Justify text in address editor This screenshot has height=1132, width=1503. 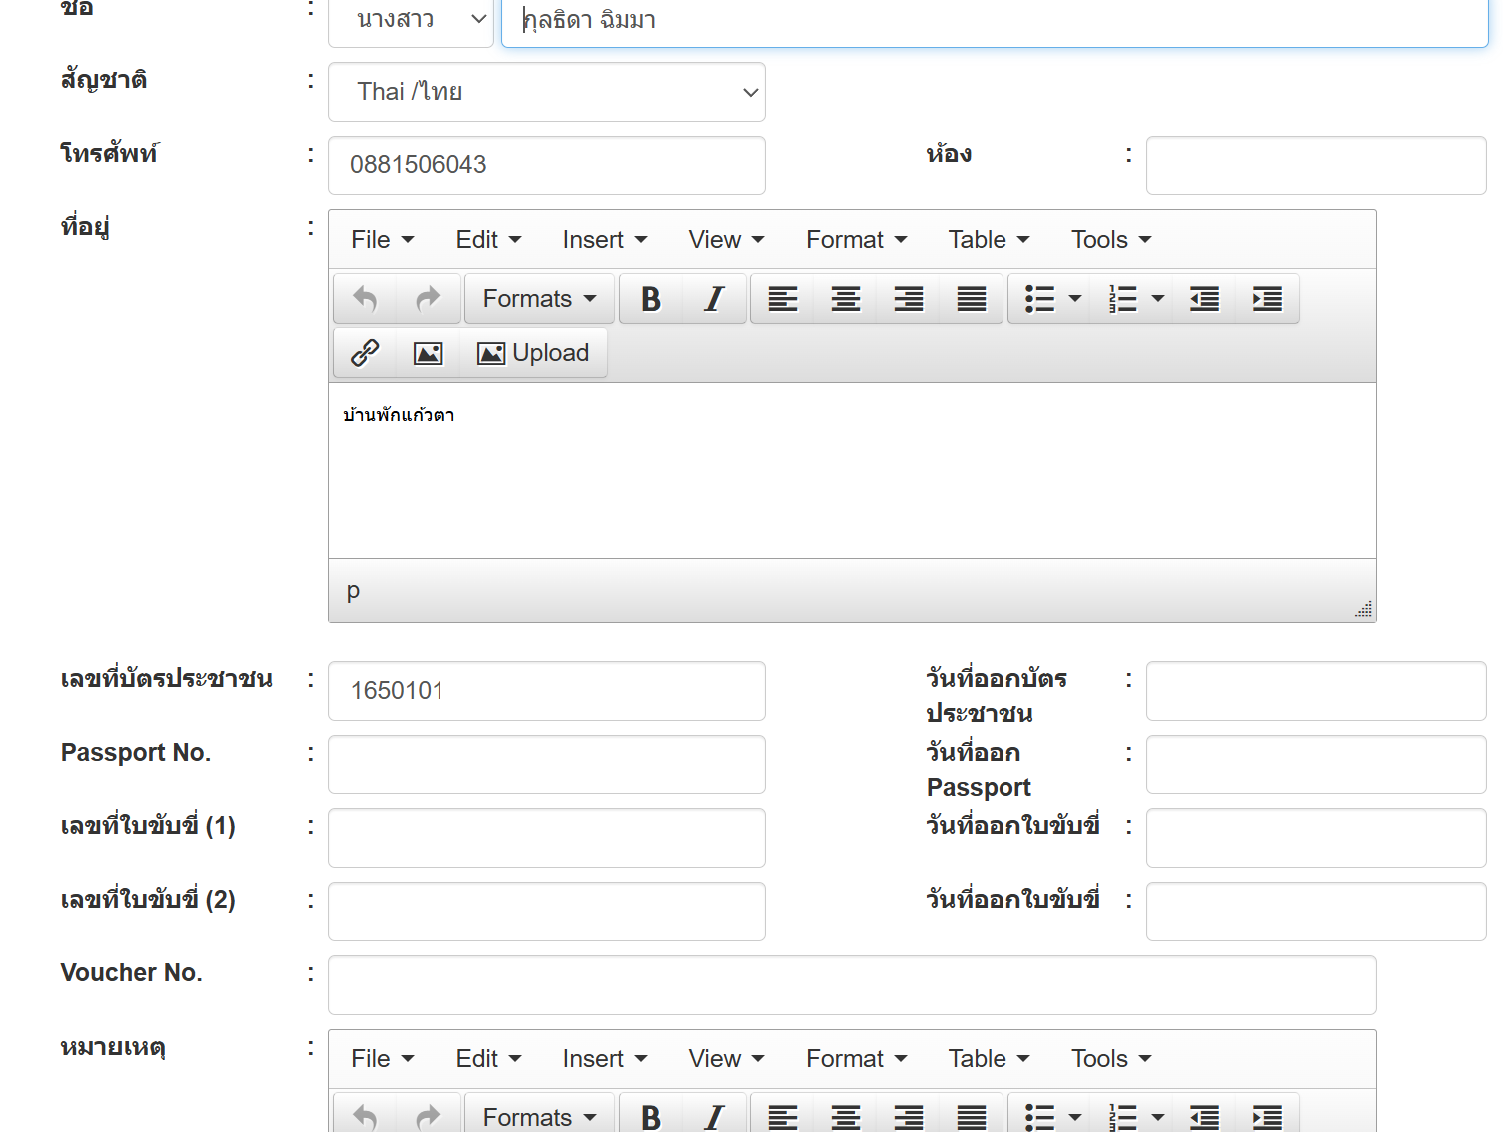[x=972, y=299]
